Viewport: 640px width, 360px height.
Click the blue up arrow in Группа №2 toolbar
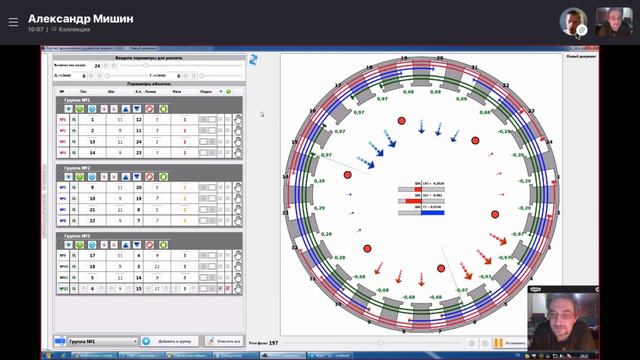[x=126, y=177]
